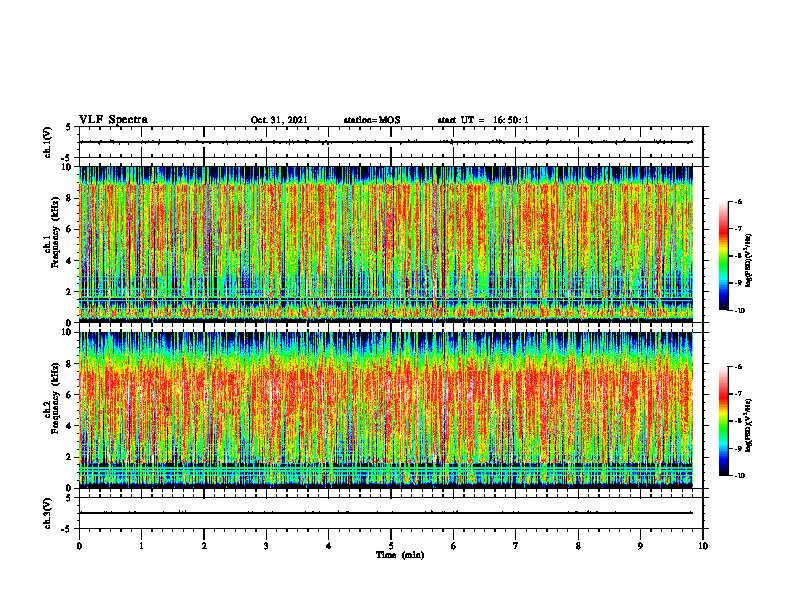Click the "2" tick label on time axis
Viewport: 792px width, 612px height.
pos(204,546)
